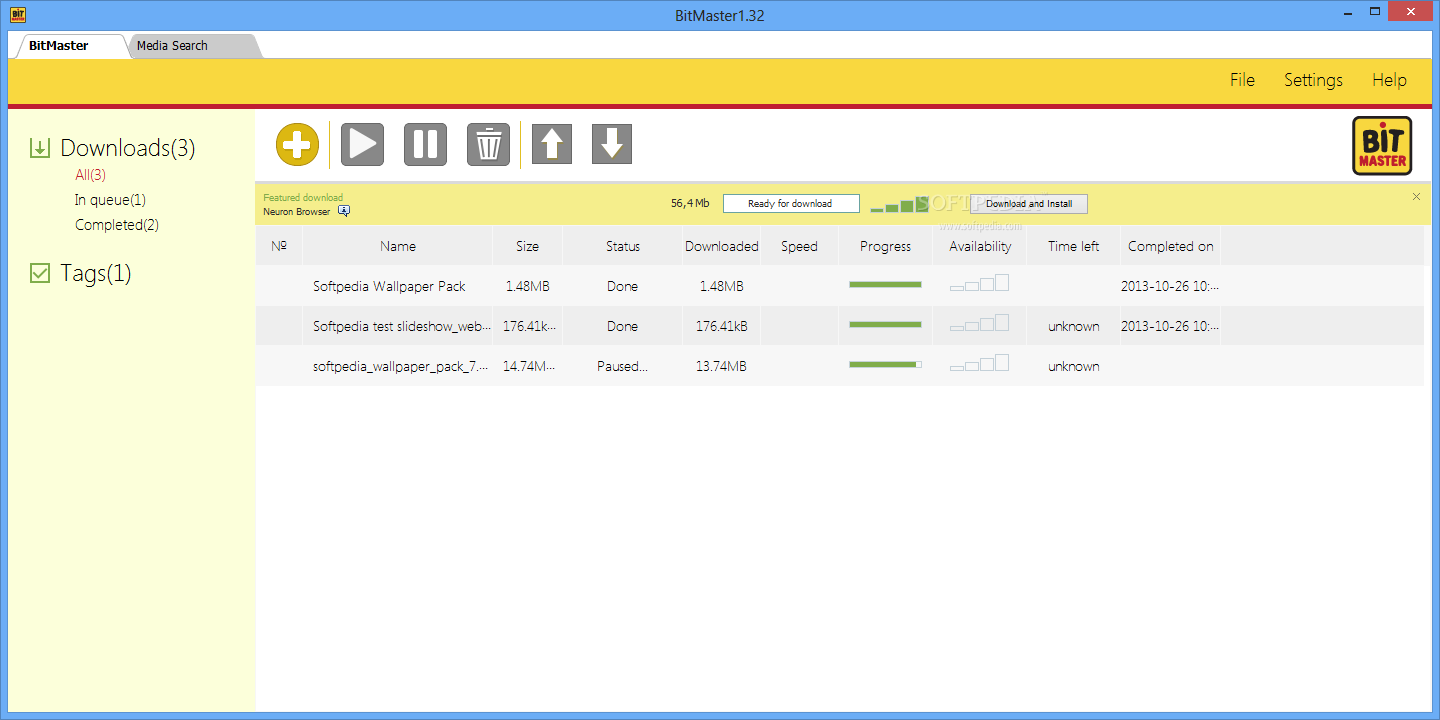Expand the Tags(1) category
The width and height of the screenshot is (1440, 720).
point(95,273)
